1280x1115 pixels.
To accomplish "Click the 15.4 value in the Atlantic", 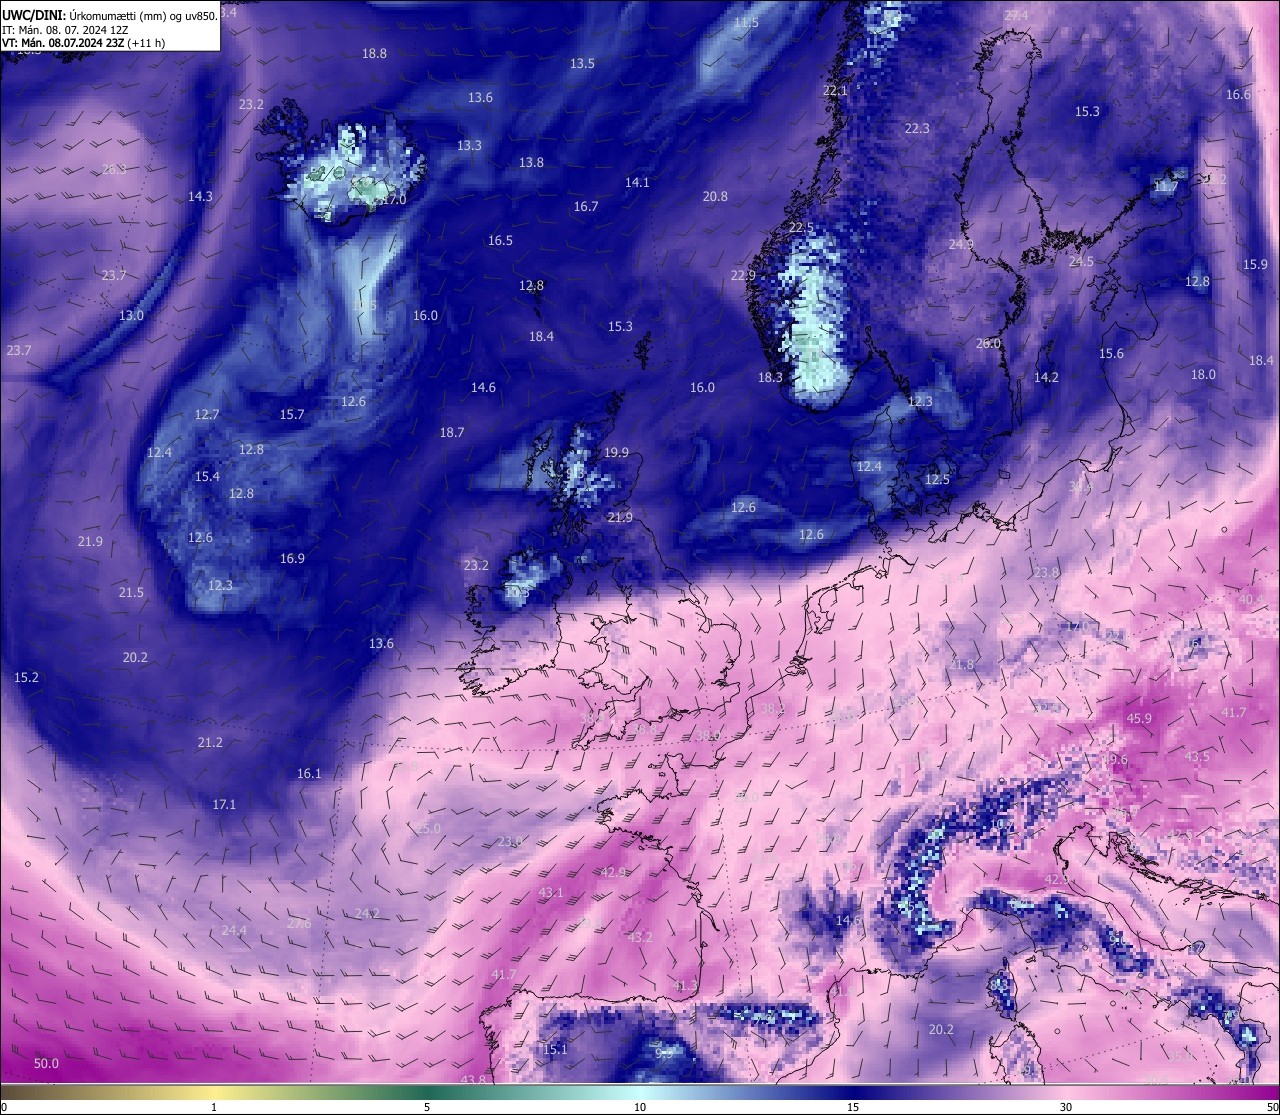I will (x=207, y=476).
